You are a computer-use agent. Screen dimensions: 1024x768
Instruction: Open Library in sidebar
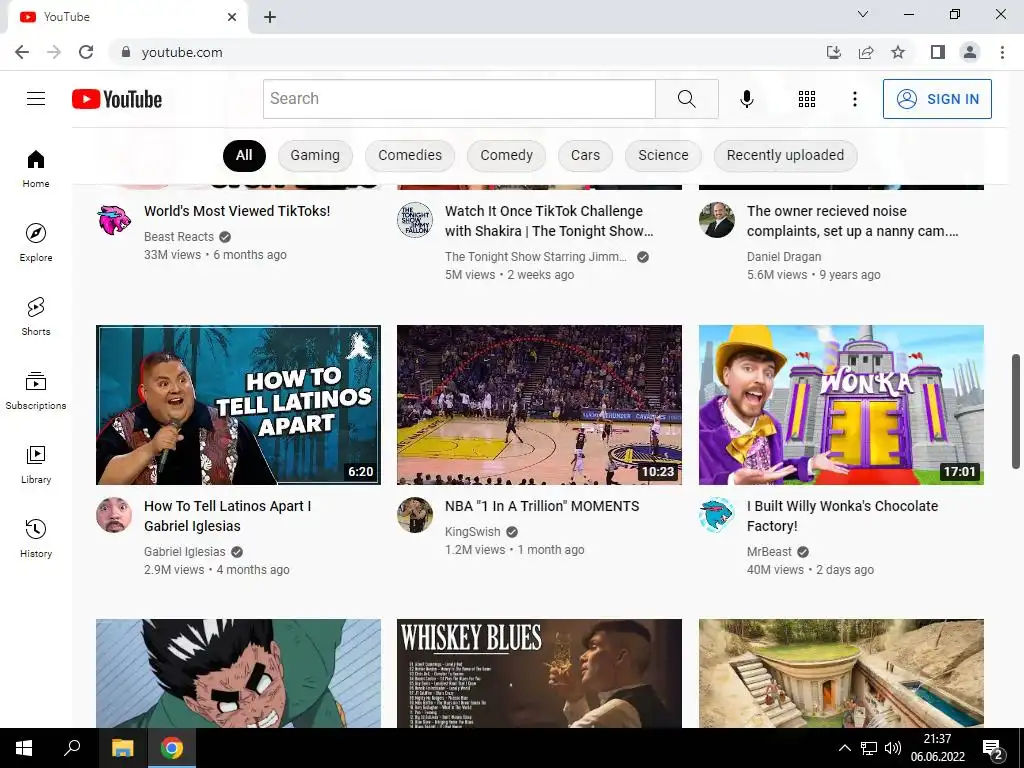point(36,464)
